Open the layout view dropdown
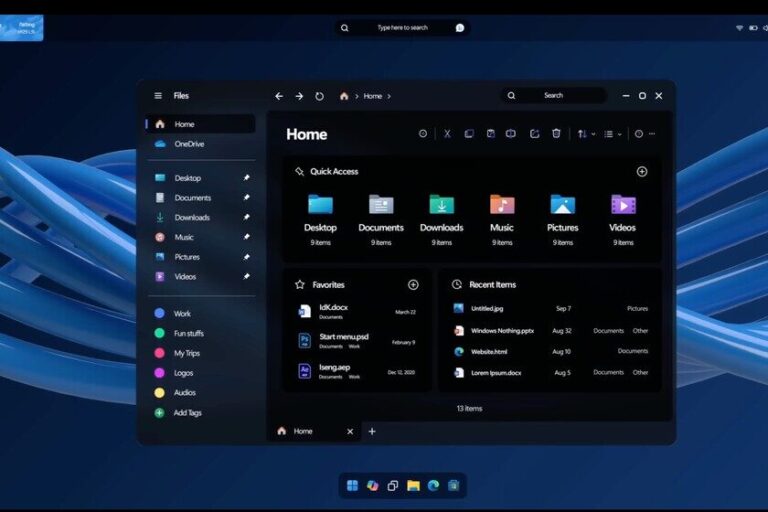This screenshot has width=768, height=512. point(613,134)
